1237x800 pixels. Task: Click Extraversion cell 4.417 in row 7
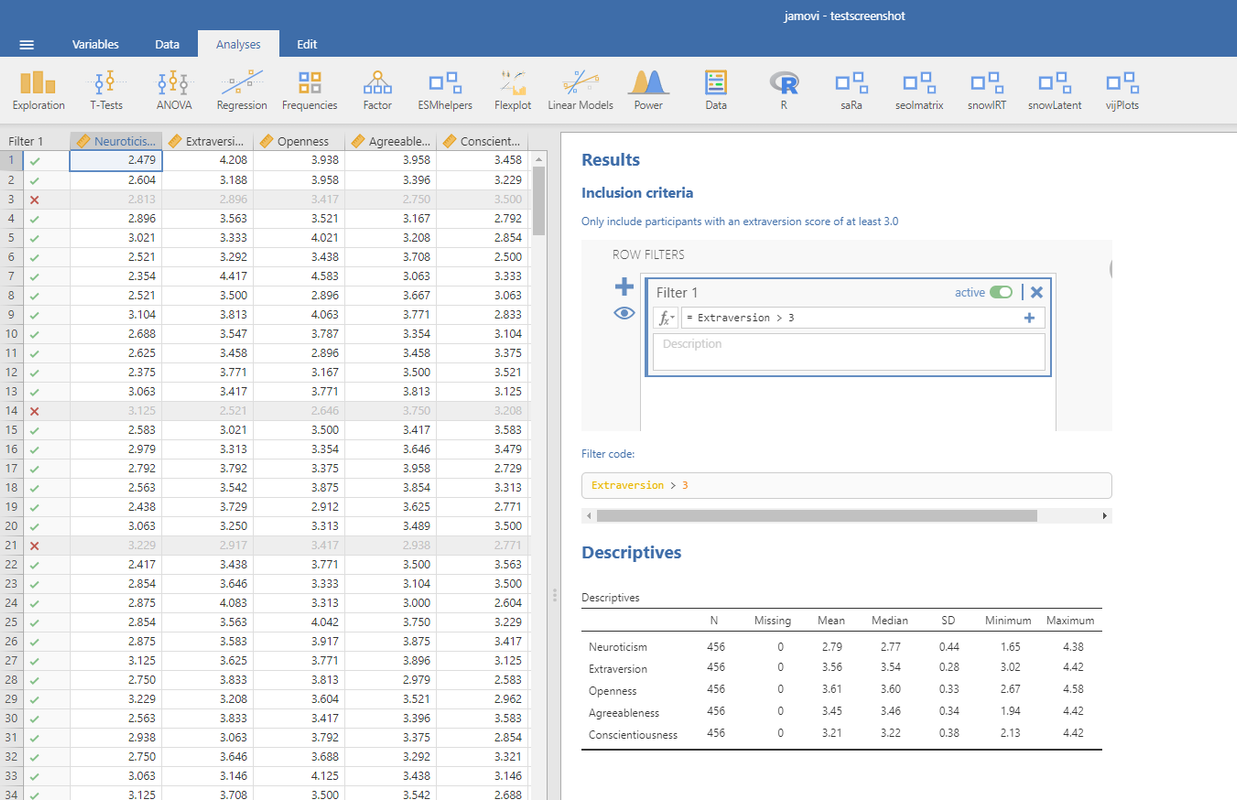coord(208,276)
